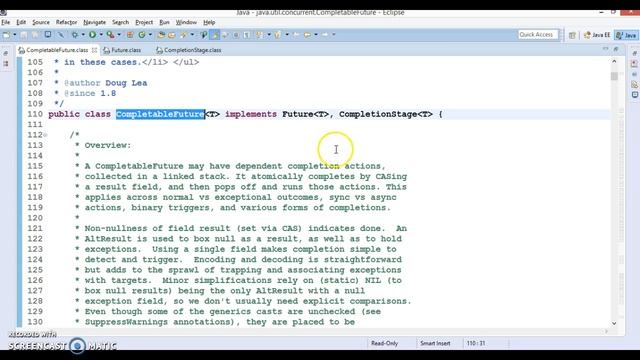Click the New Java Class icon
Image resolution: width=640 pixels, height=360 pixels.
coord(142,35)
